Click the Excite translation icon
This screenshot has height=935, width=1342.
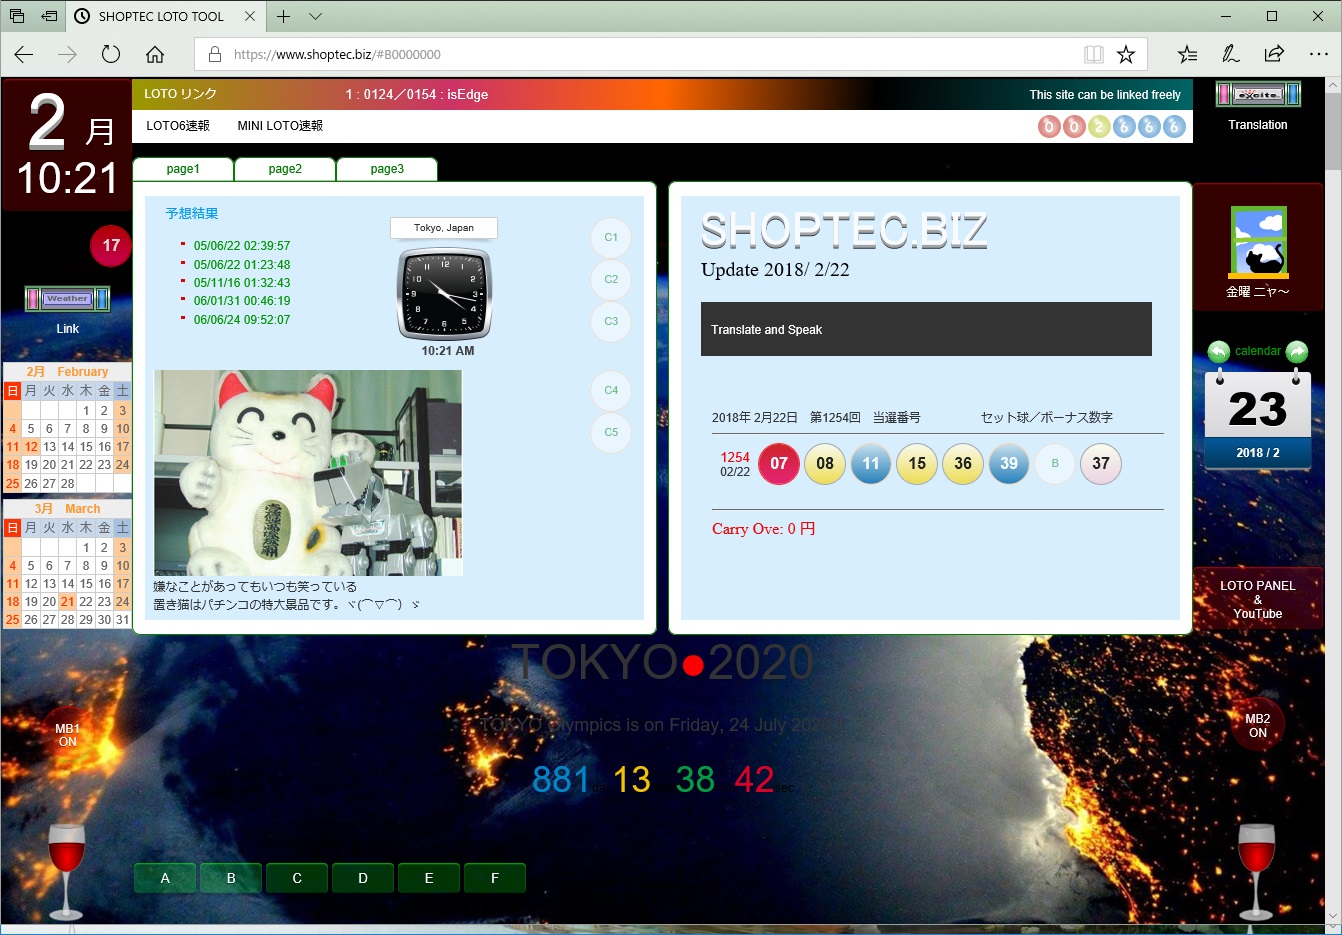[1257, 95]
